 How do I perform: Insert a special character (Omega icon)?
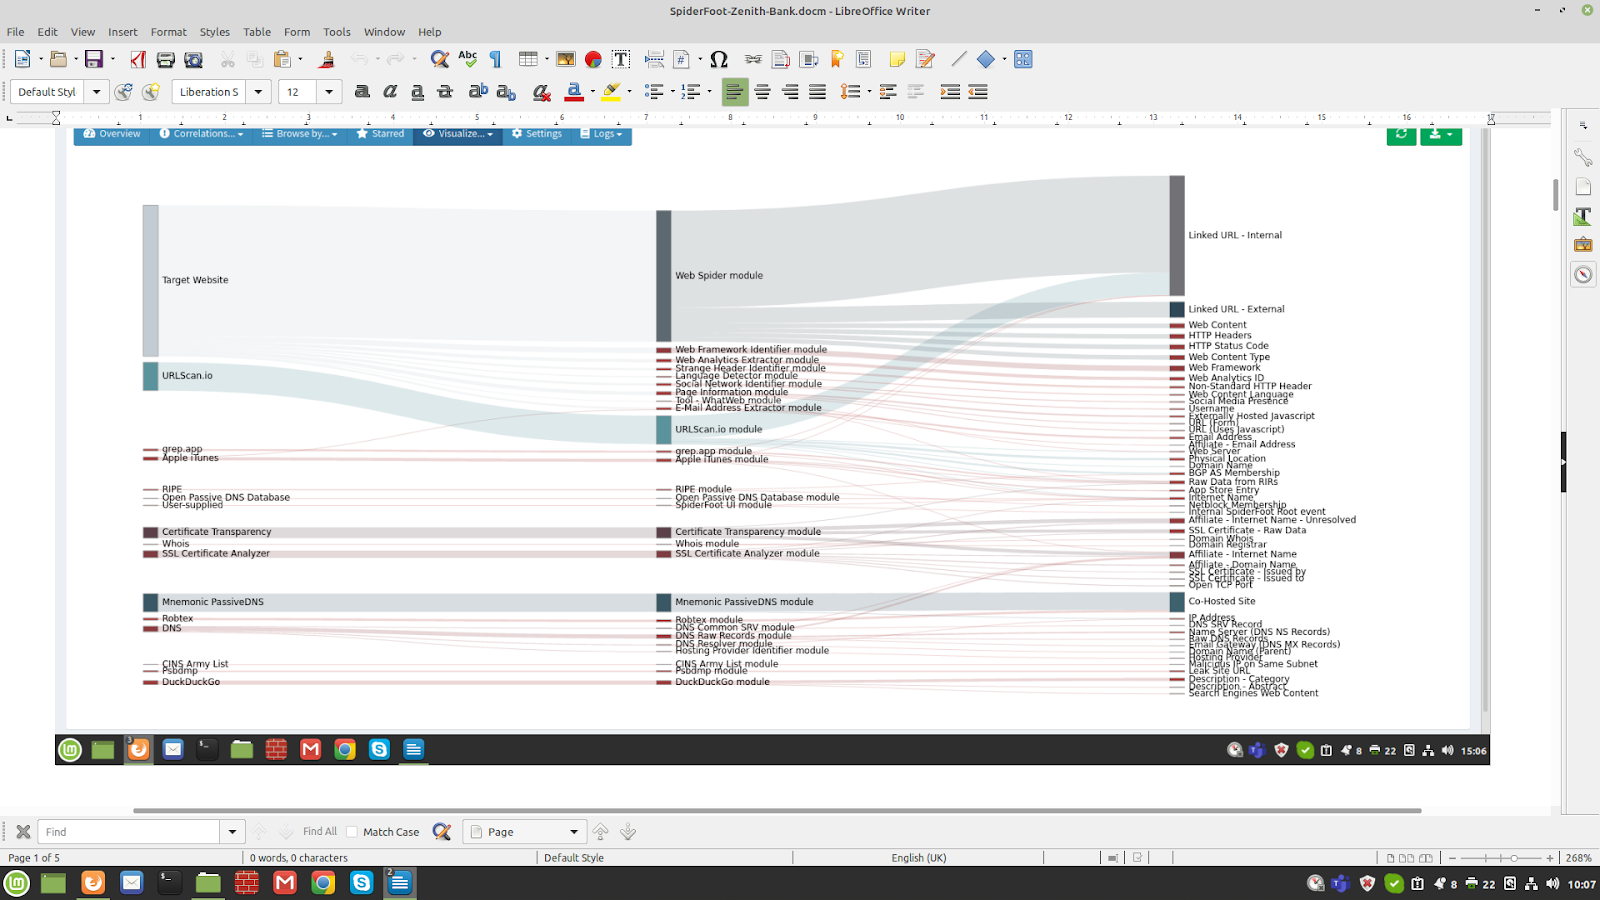pyautogui.click(x=719, y=59)
